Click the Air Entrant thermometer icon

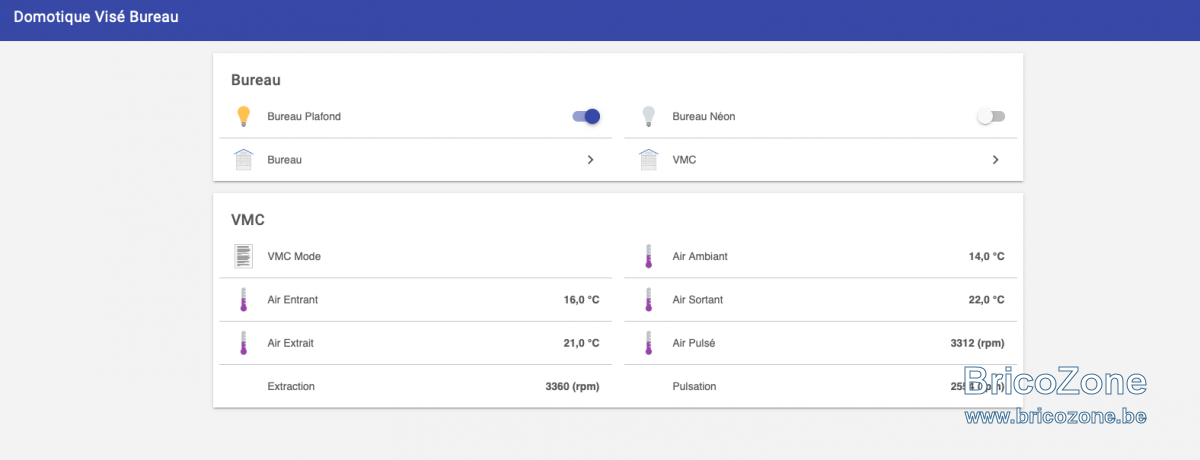243,300
